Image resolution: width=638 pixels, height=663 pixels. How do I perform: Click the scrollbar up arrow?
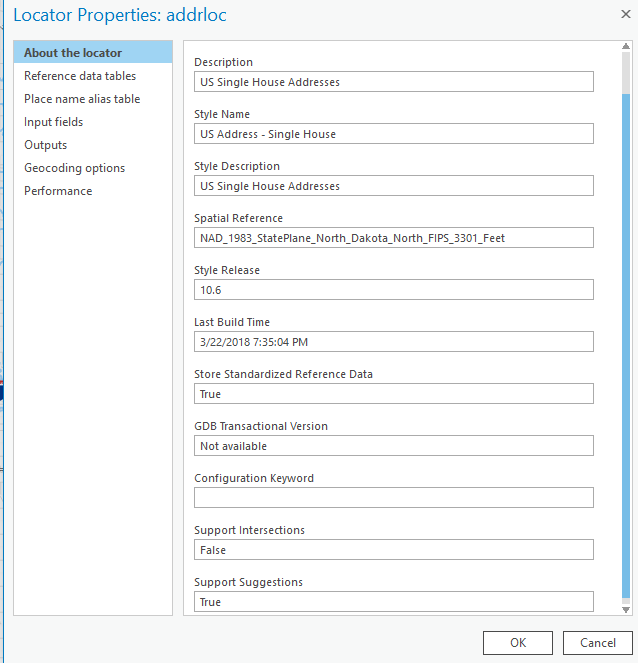(x=627, y=48)
